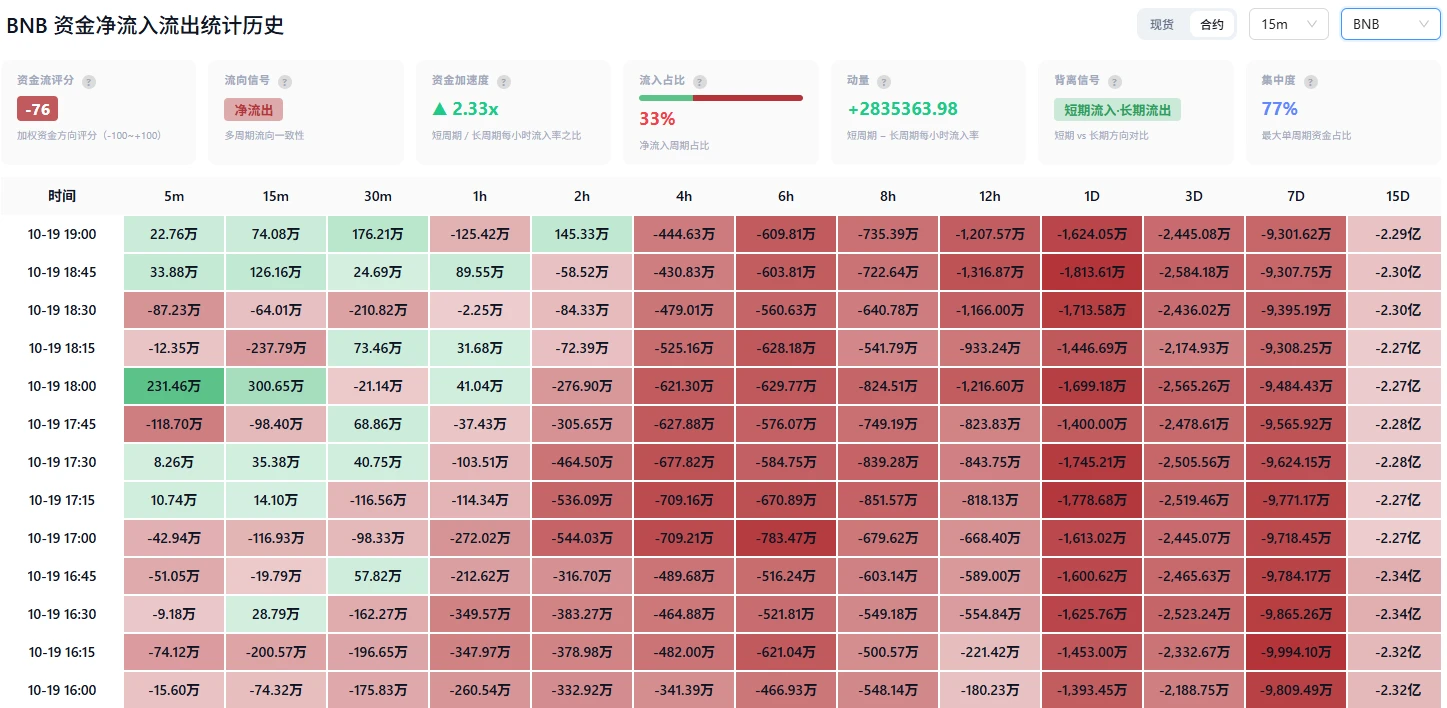Open the 15m interval dropdown
Screen dimensions: 1447x708
[1288, 24]
